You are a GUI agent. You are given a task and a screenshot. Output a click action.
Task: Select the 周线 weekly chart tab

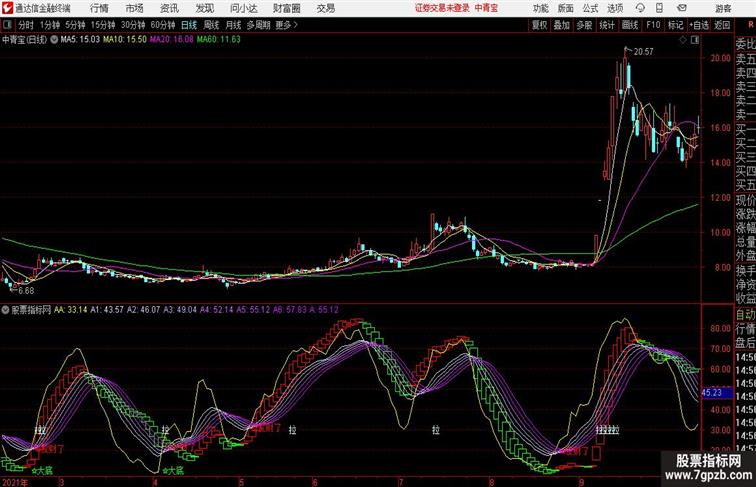tap(211, 25)
